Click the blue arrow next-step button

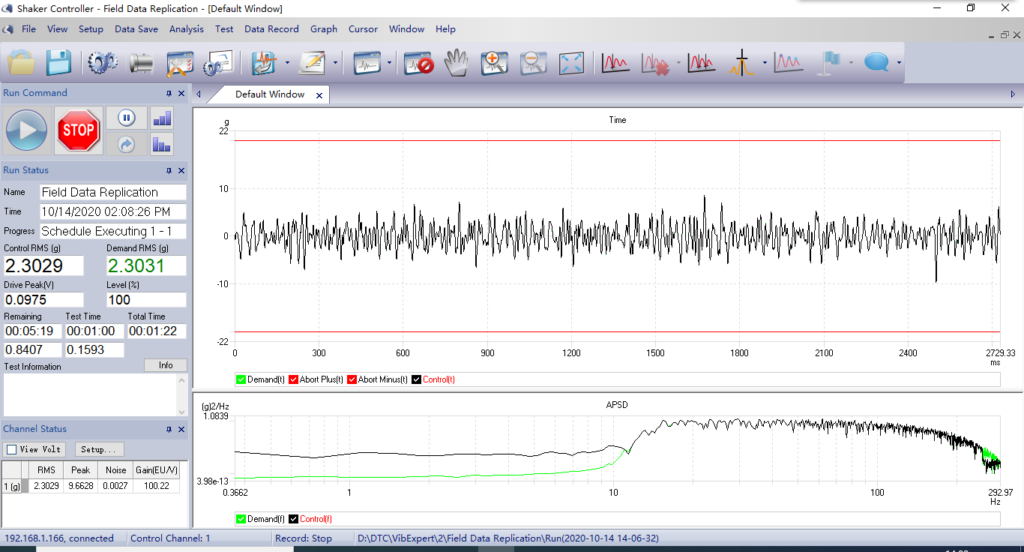tap(127, 144)
